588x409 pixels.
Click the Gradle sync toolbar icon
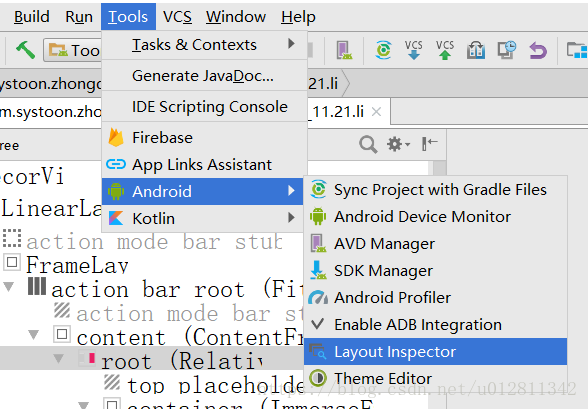pos(383,50)
